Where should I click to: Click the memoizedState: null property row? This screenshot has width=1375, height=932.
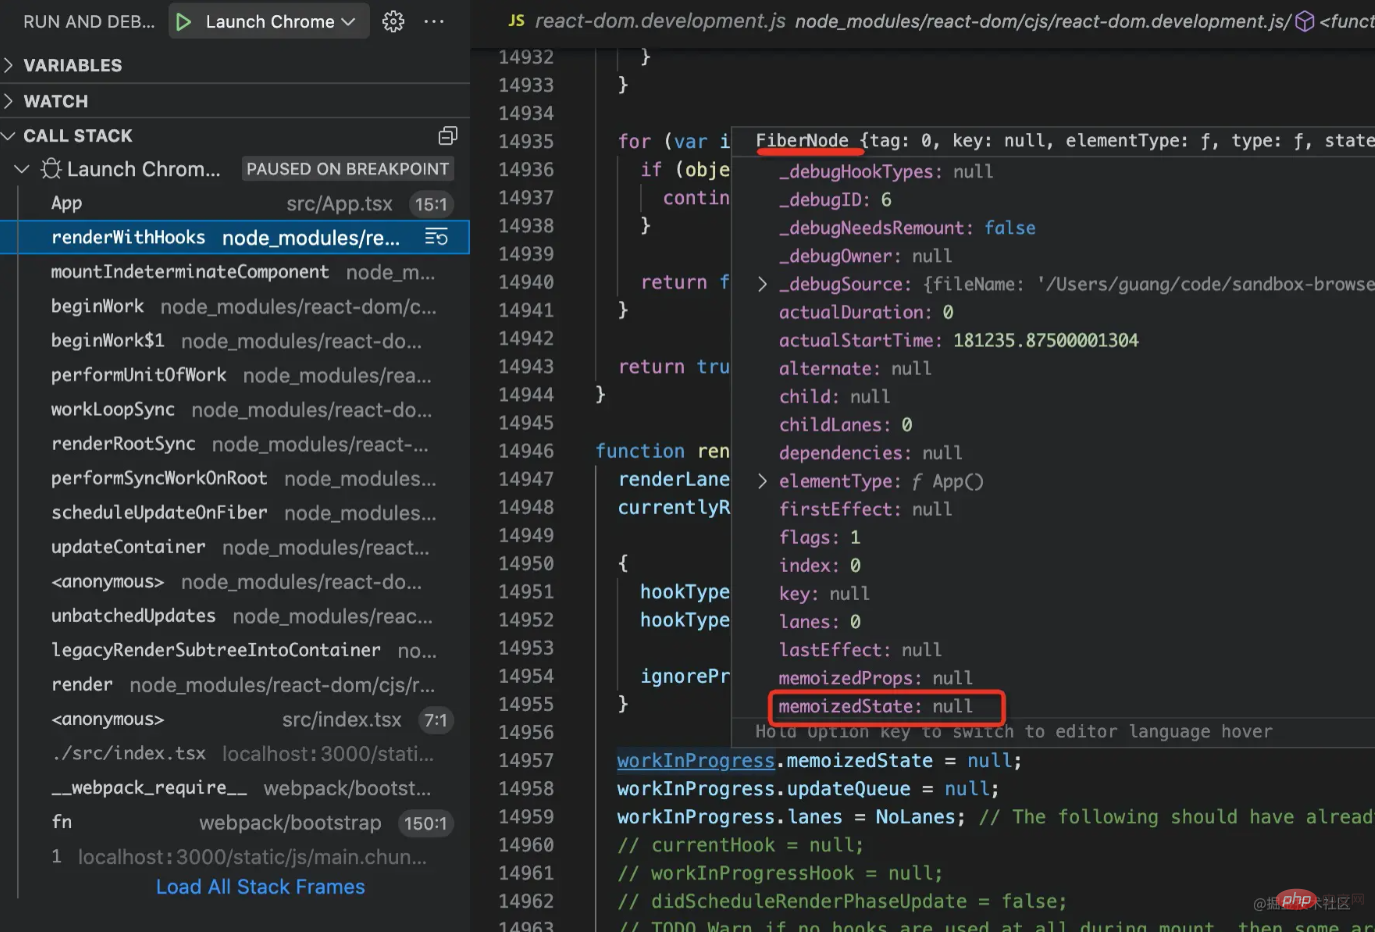click(x=875, y=706)
